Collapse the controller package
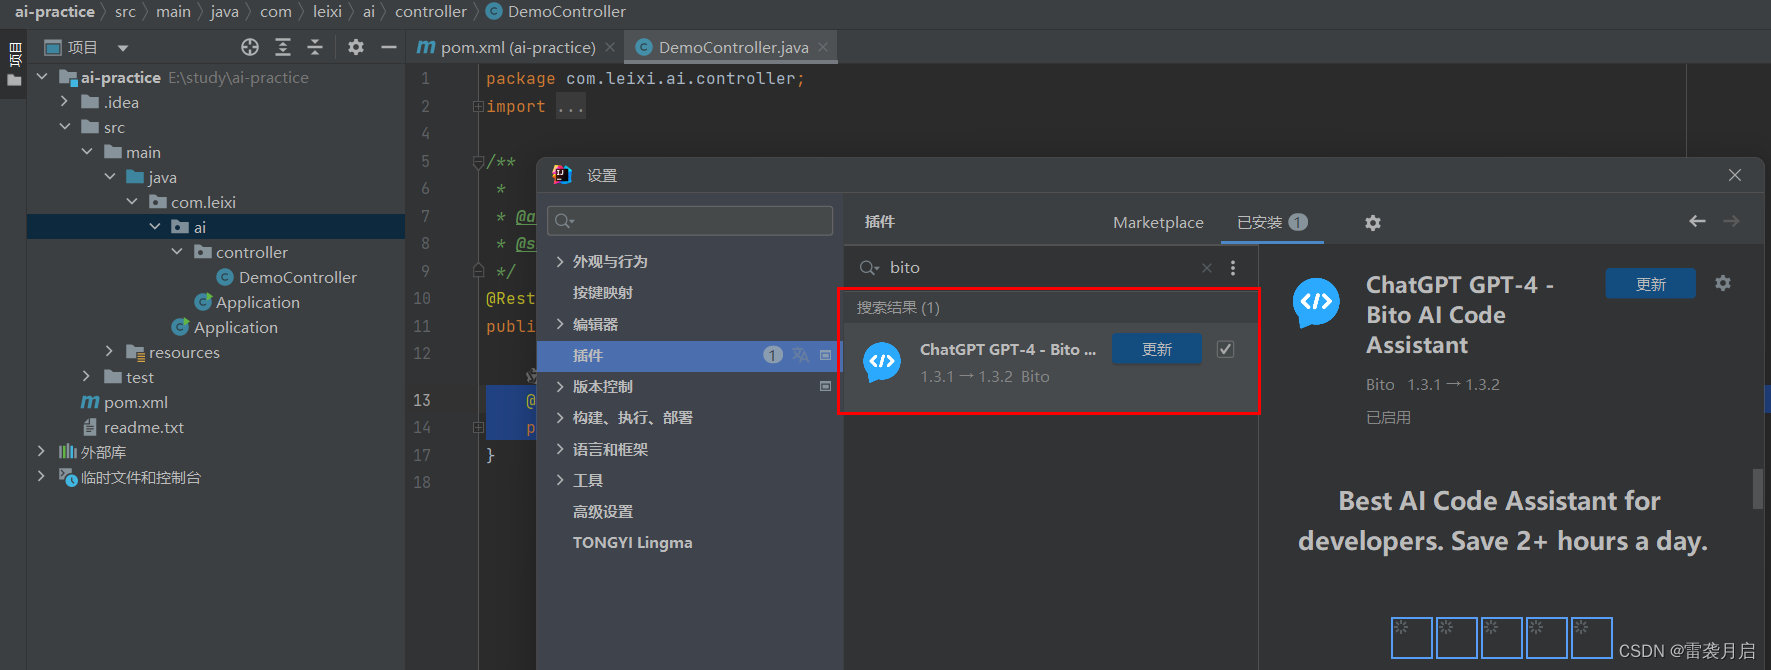The height and width of the screenshot is (670, 1771). click(x=177, y=252)
